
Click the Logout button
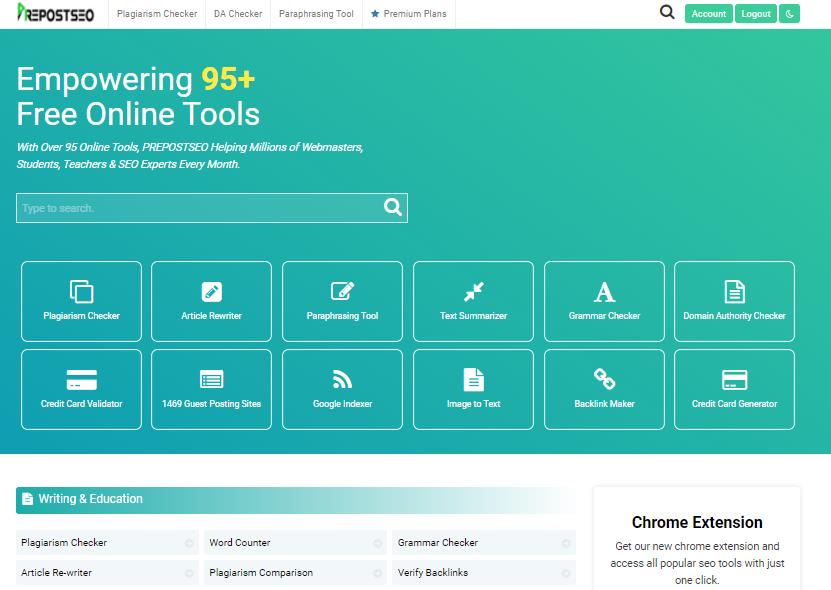click(x=756, y=14)
